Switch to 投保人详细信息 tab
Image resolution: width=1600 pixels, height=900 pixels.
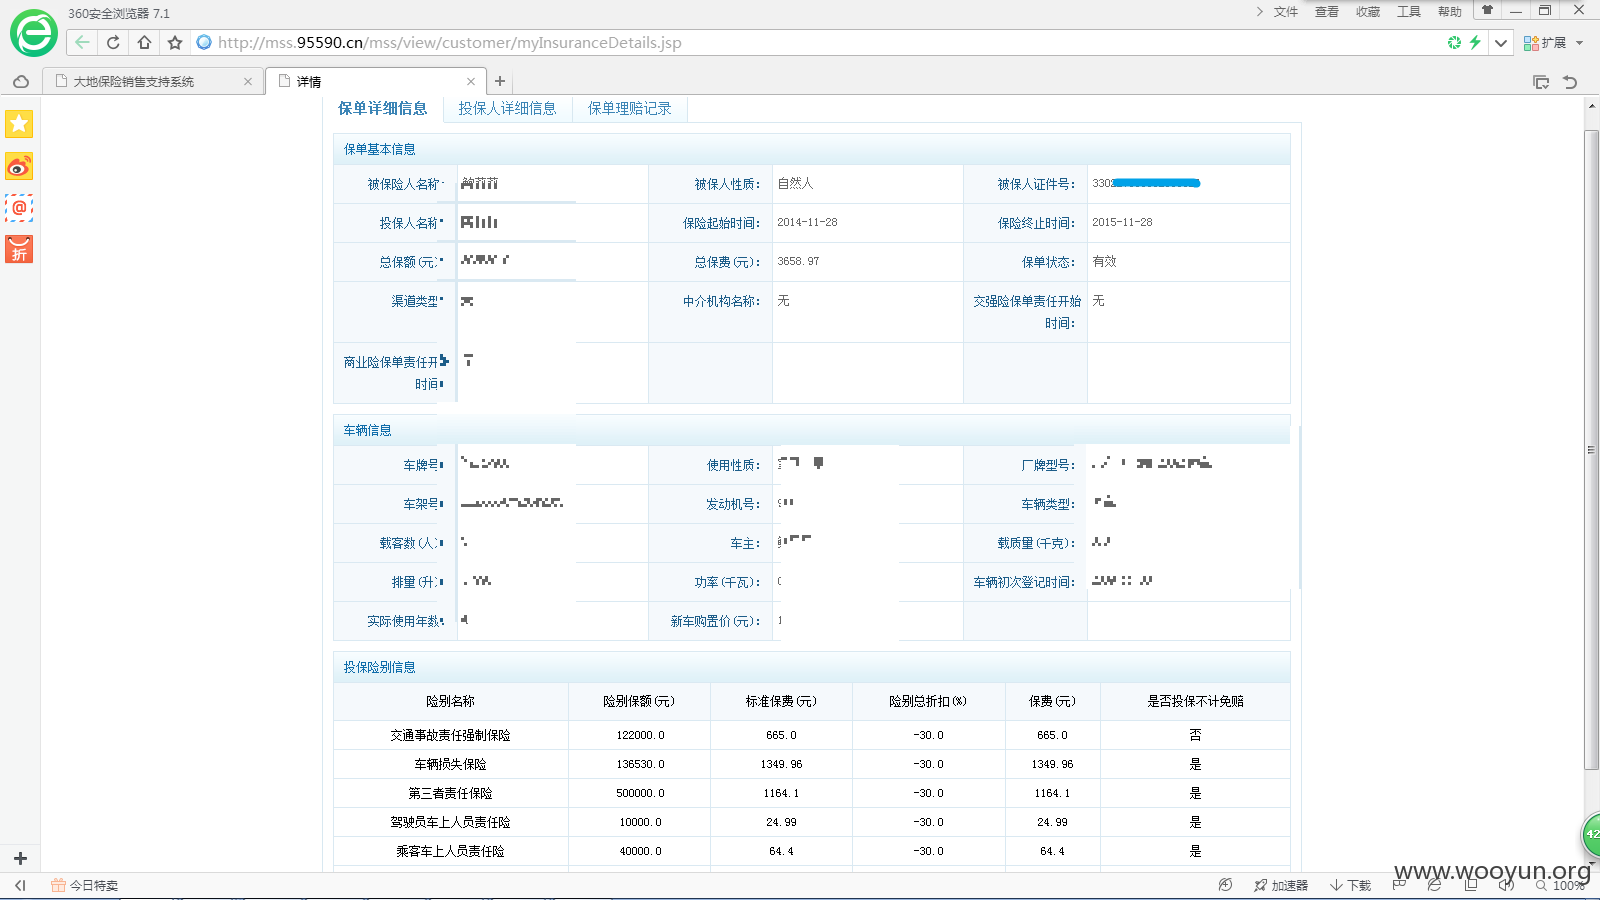pos(507,108)
